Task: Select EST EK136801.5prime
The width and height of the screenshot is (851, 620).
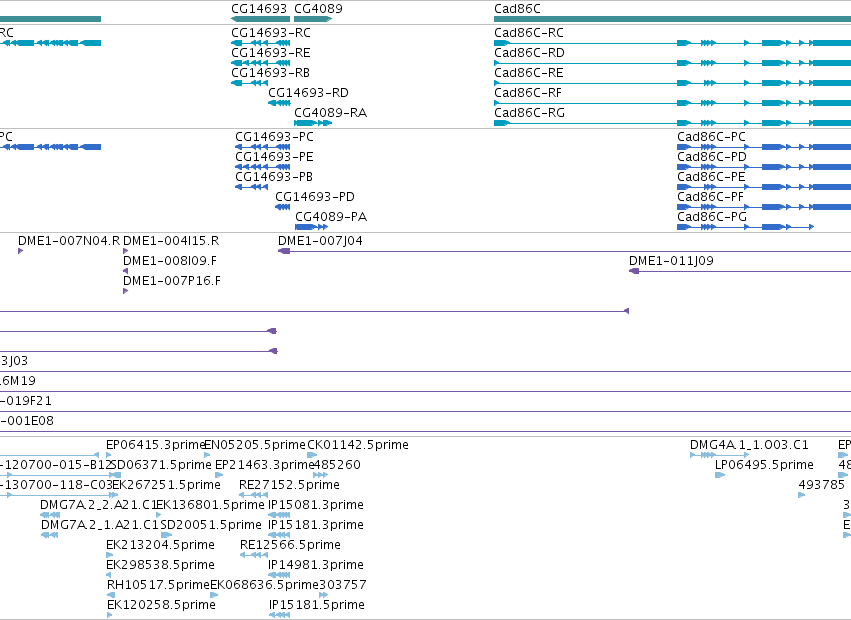Action: click(x=210, y=505)
